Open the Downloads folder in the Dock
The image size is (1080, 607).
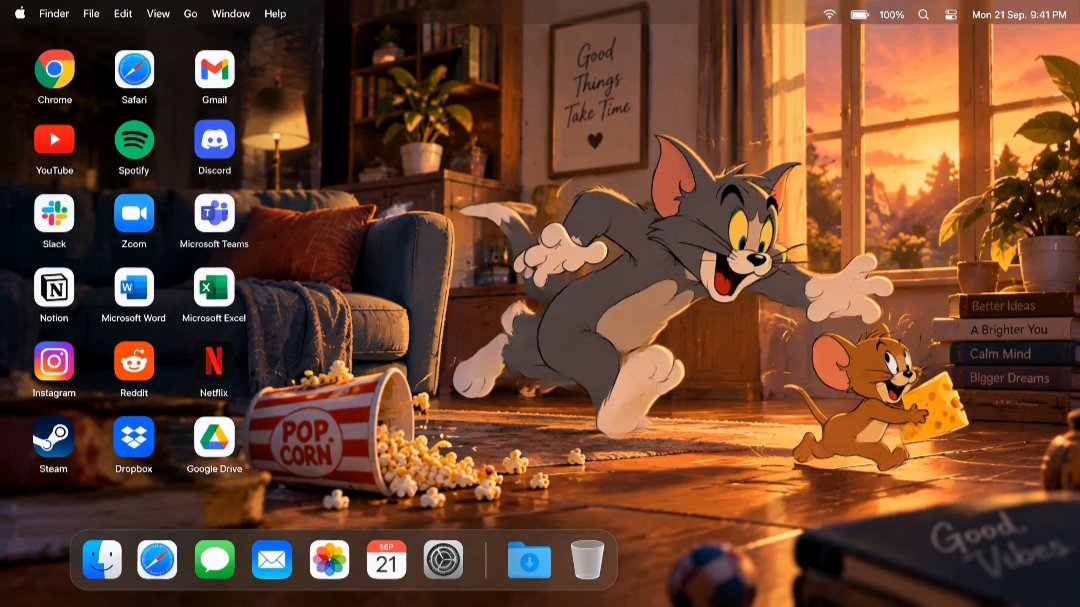(x=529, y=559)
